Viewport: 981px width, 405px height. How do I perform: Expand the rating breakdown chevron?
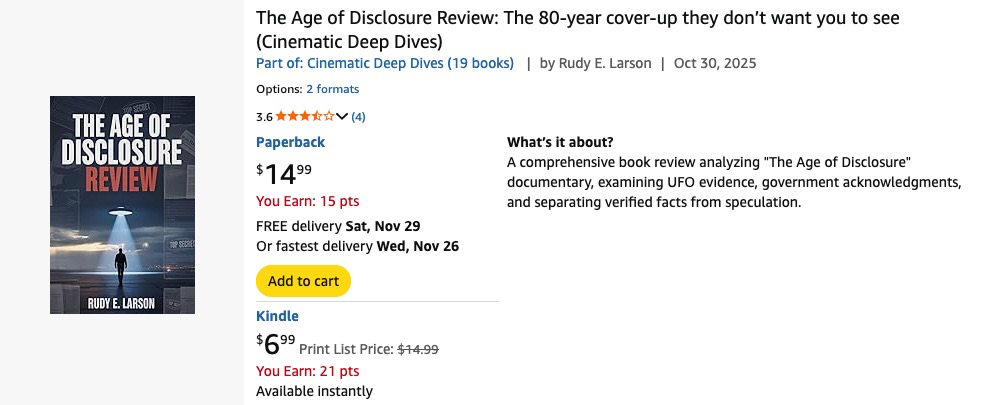(342, 116)
